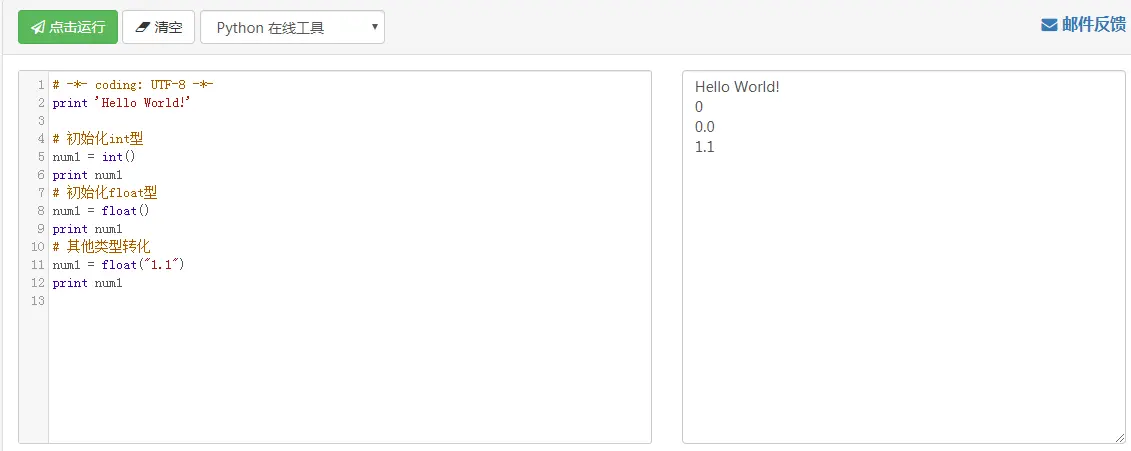Place cursor in line 1 coding comment
Screen dimensions: 1131x451
point(133,85)
